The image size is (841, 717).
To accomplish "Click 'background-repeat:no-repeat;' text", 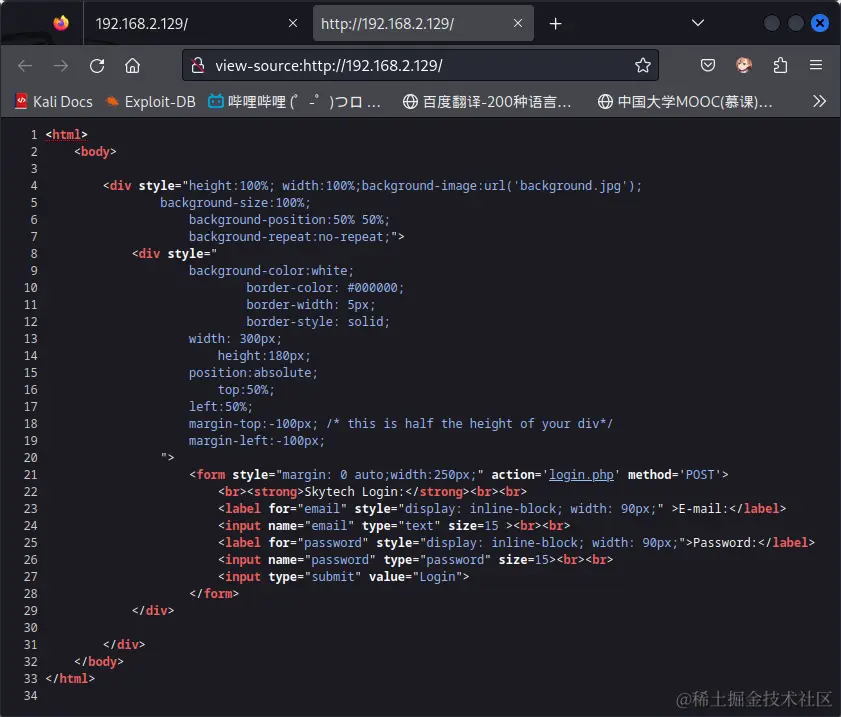I will click(x=289, y=236).
